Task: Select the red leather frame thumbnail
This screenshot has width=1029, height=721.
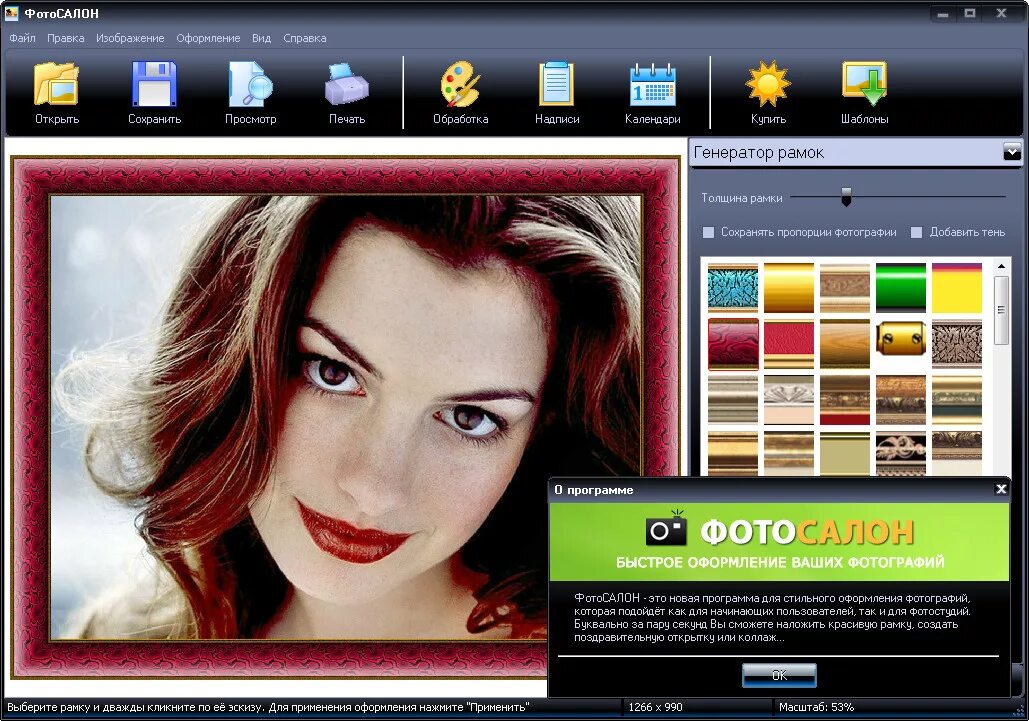Action: point(789,344)
